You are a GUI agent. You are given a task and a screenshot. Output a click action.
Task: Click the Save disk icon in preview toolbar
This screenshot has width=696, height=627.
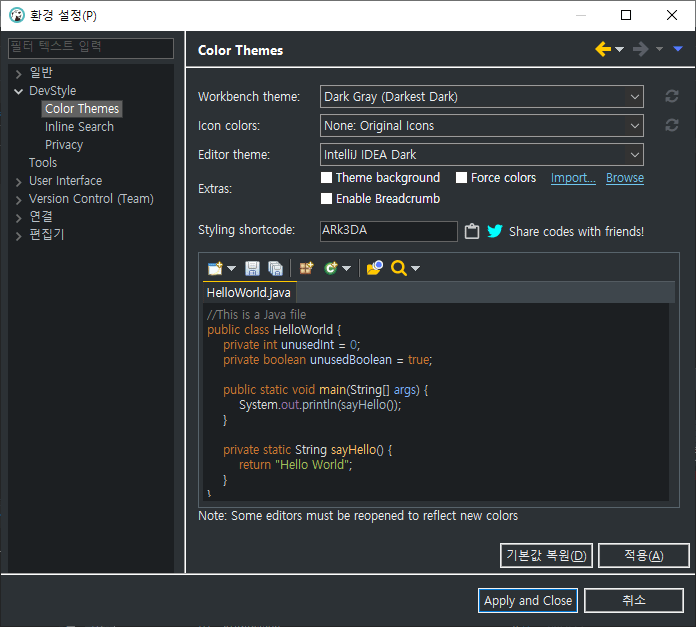tap(252, 268)
